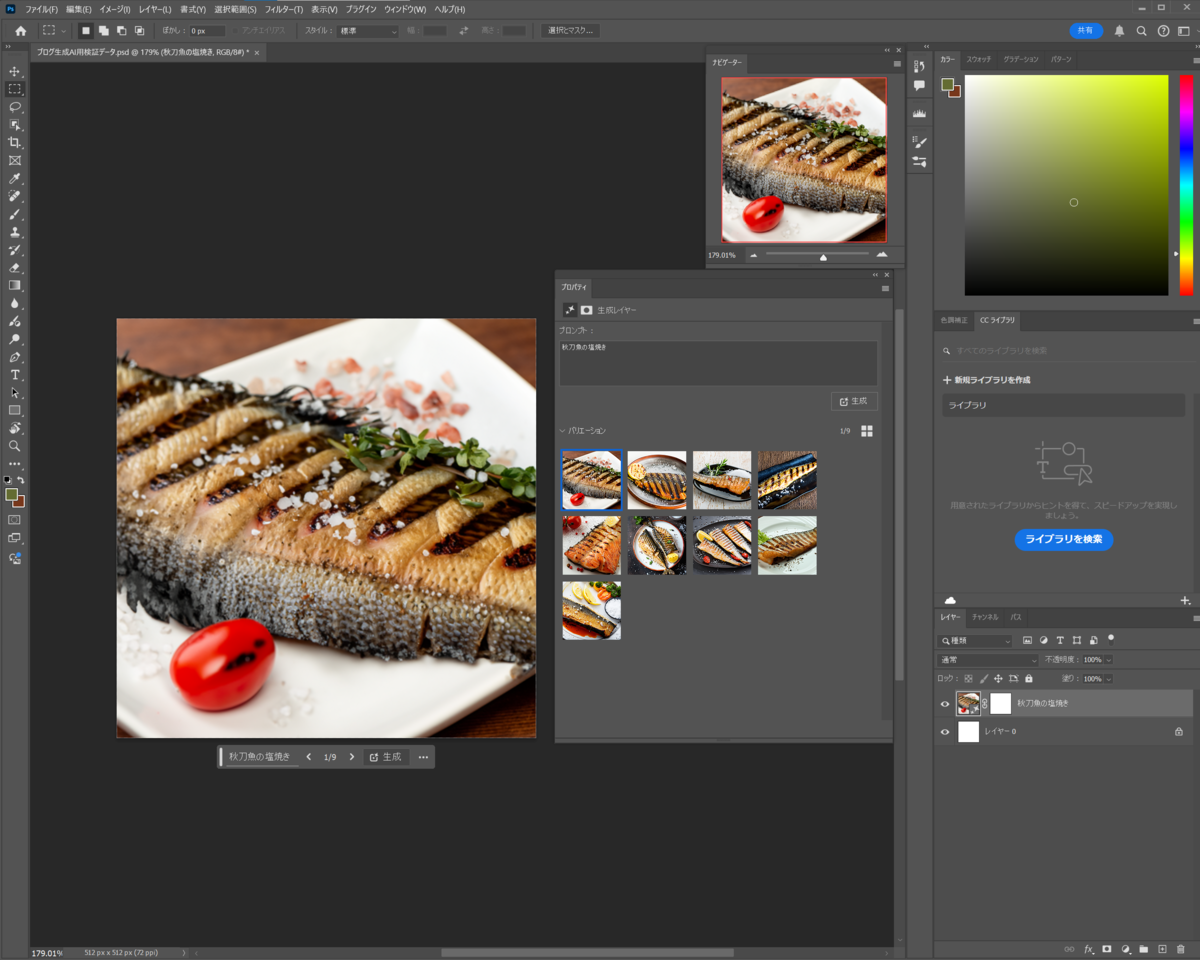Select the Eraser tool
The image size is (1200, 960).
click(x=15, y=267)
